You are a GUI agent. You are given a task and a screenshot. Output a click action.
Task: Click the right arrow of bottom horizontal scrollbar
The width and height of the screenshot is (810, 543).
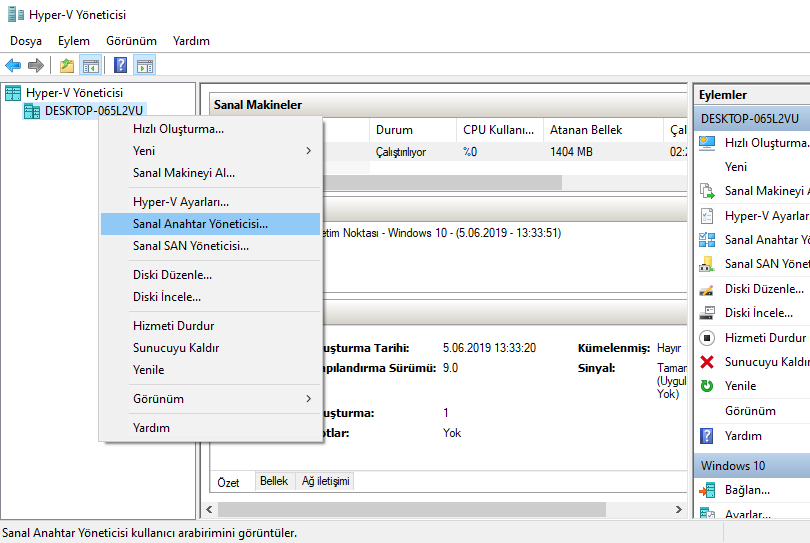[678, 509]
